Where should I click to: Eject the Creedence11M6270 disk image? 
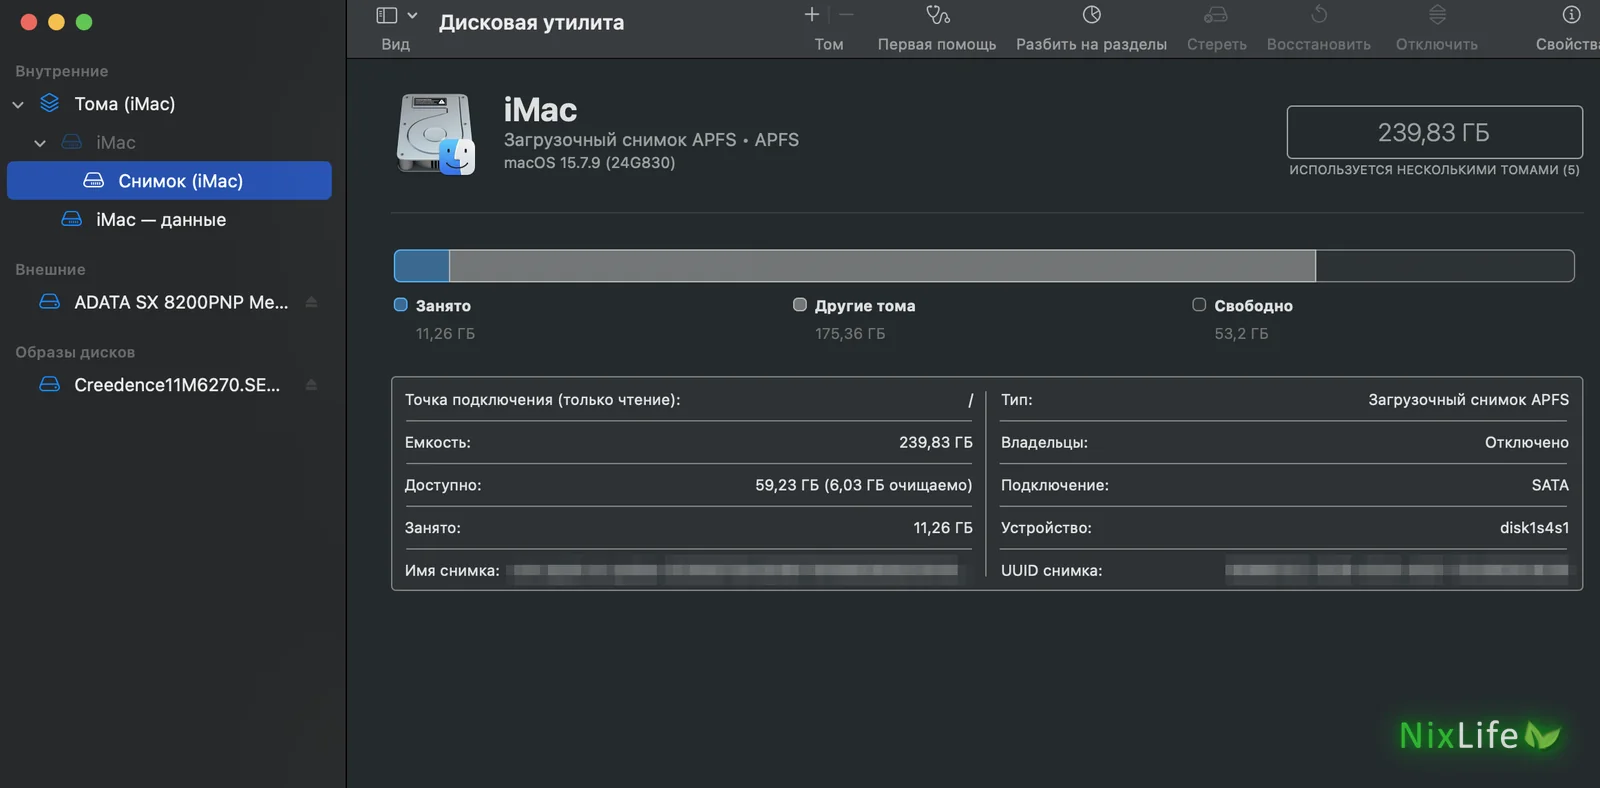[x=311, y=385]
